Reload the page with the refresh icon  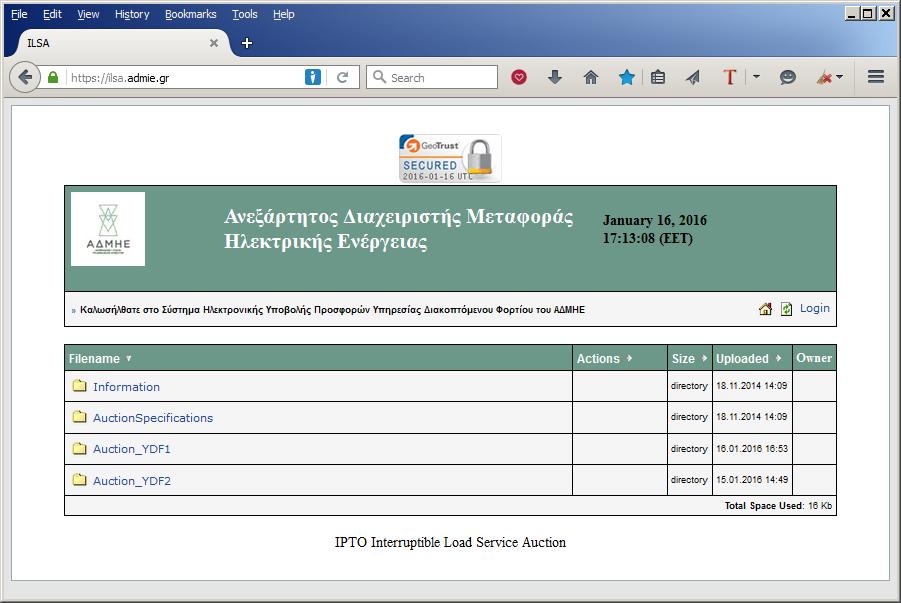click(342, 77)
